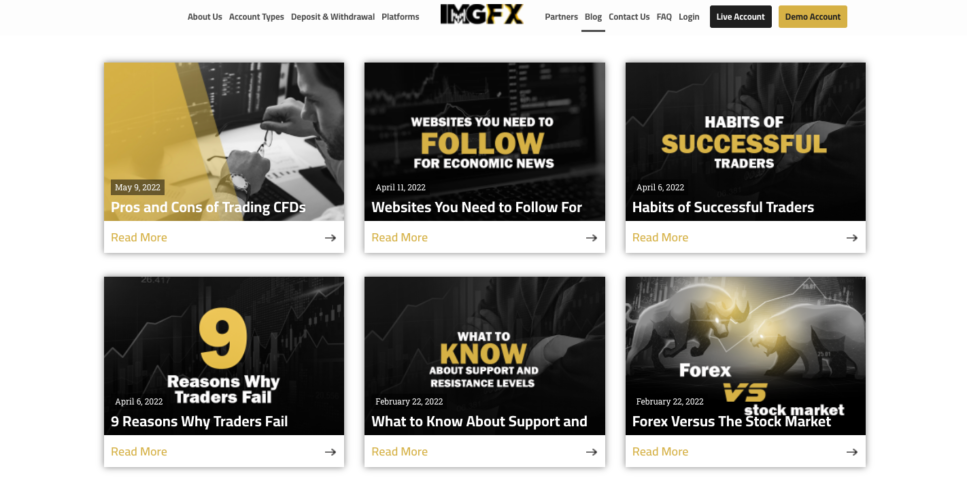Click arrow icon under Habits of Successful Traders
Viewport: 967px width, 480px height.
(852, 238)
